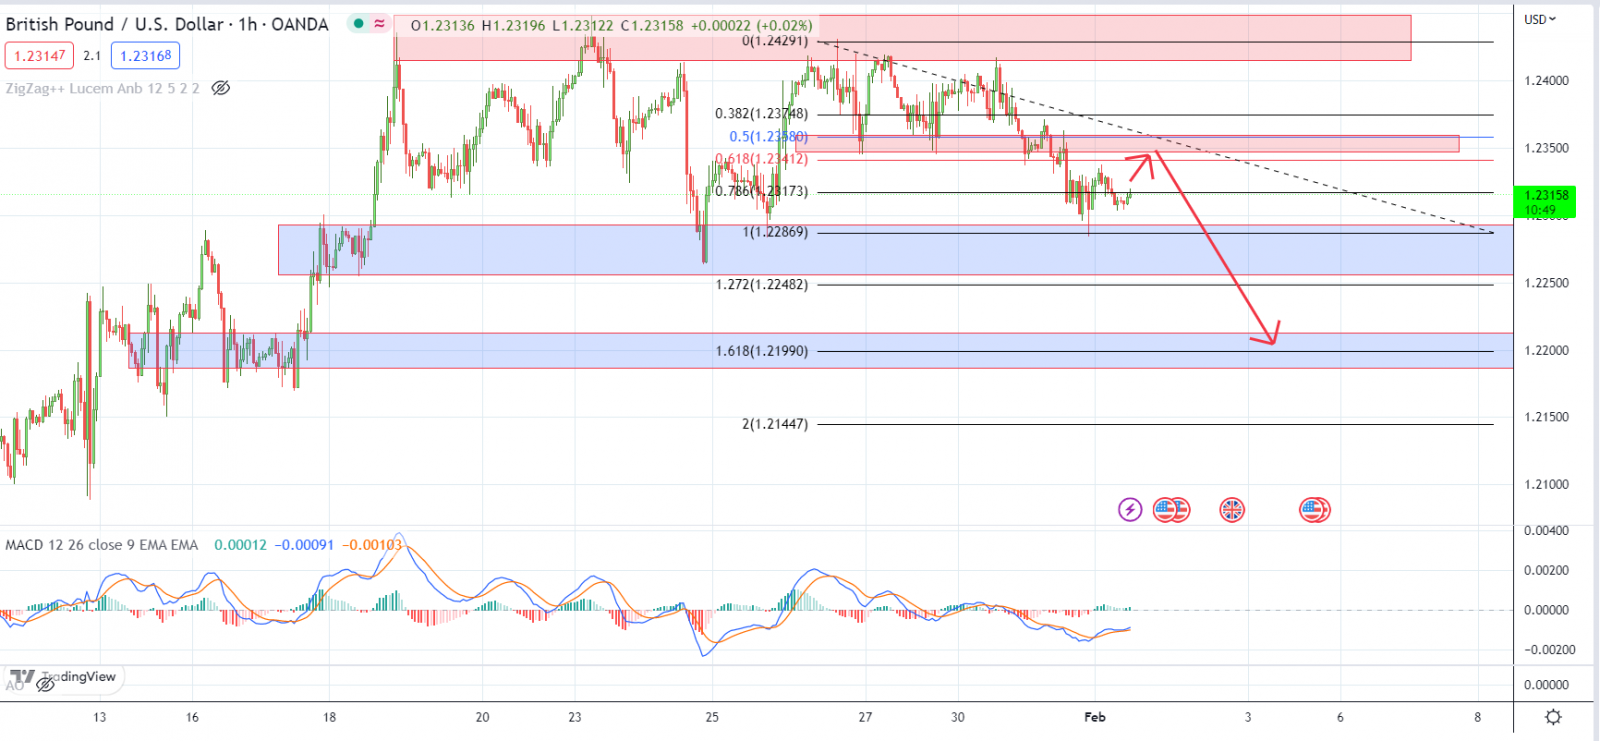1600x741 pixels.
Task: Select the AO indicator label
Action: pos(14,685)
